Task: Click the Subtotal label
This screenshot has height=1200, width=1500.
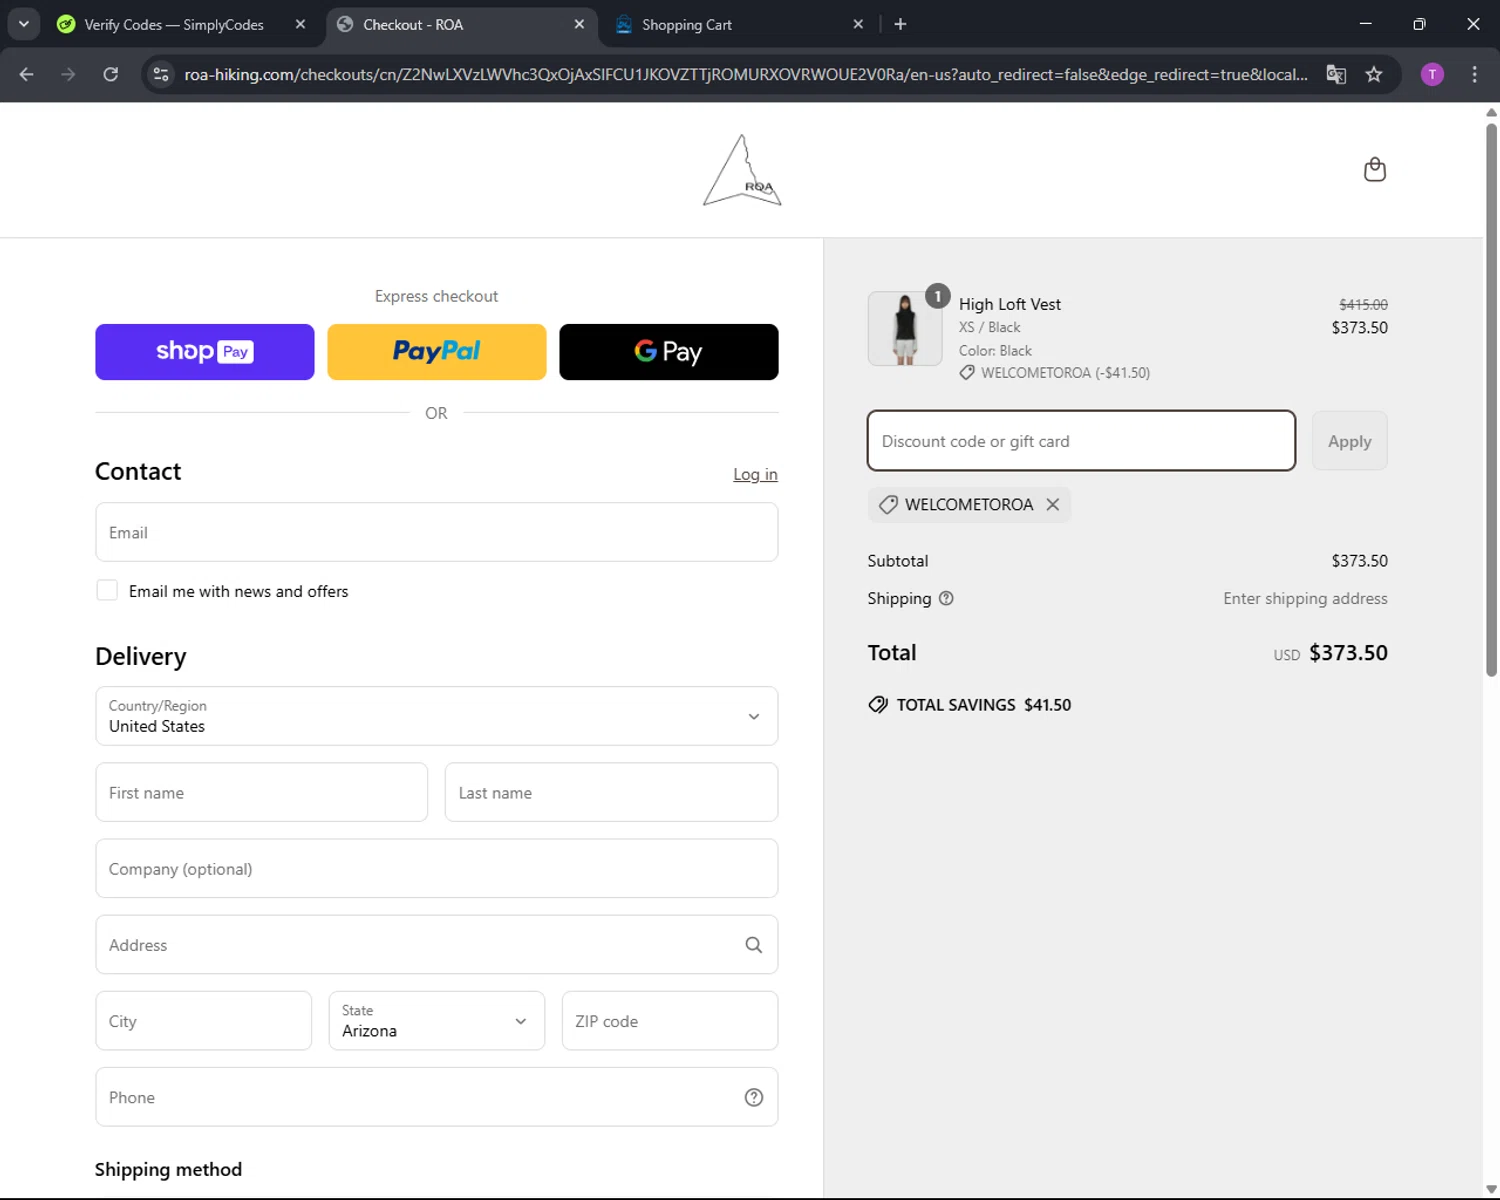Action: click(x=898, y=561)
